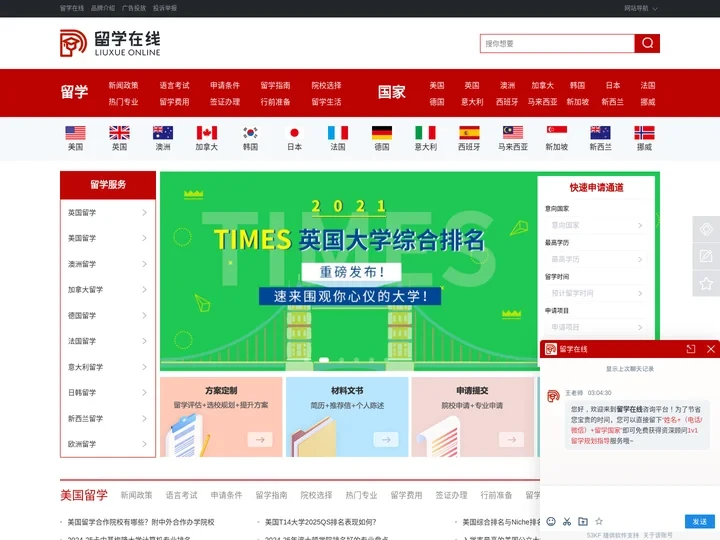Open article 美国留学合作院校有哪些?
This screenshot has height=540, width=720.
tap(141, 522)
